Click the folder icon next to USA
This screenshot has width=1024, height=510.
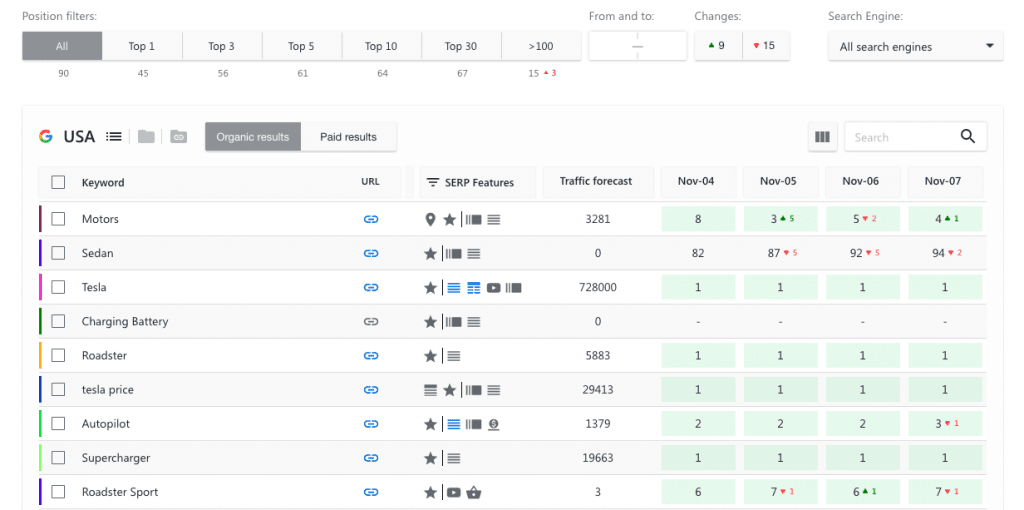tap(146, 136)
